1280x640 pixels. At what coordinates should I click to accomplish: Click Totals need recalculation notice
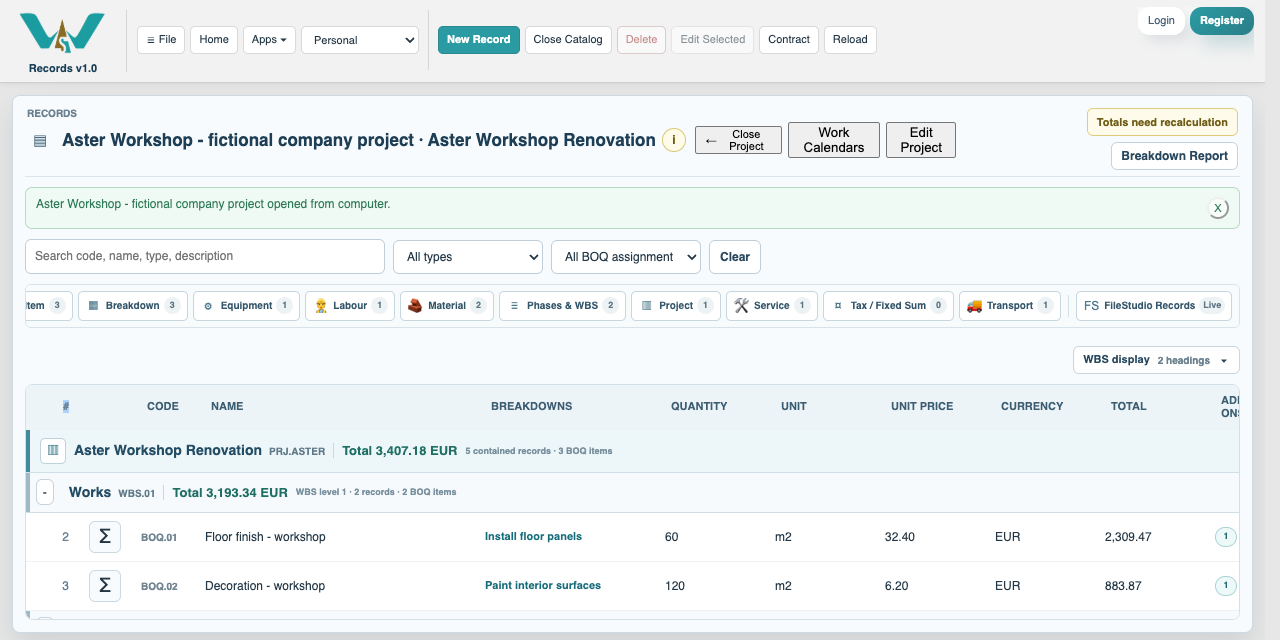click(1162, 122)
